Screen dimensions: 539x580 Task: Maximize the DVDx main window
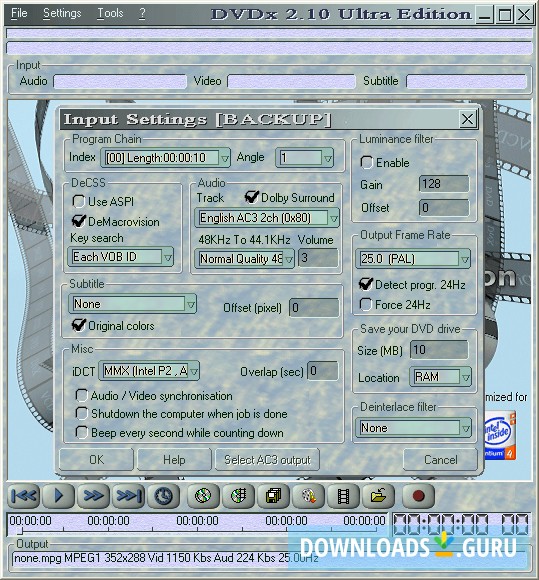click(505, 15)
